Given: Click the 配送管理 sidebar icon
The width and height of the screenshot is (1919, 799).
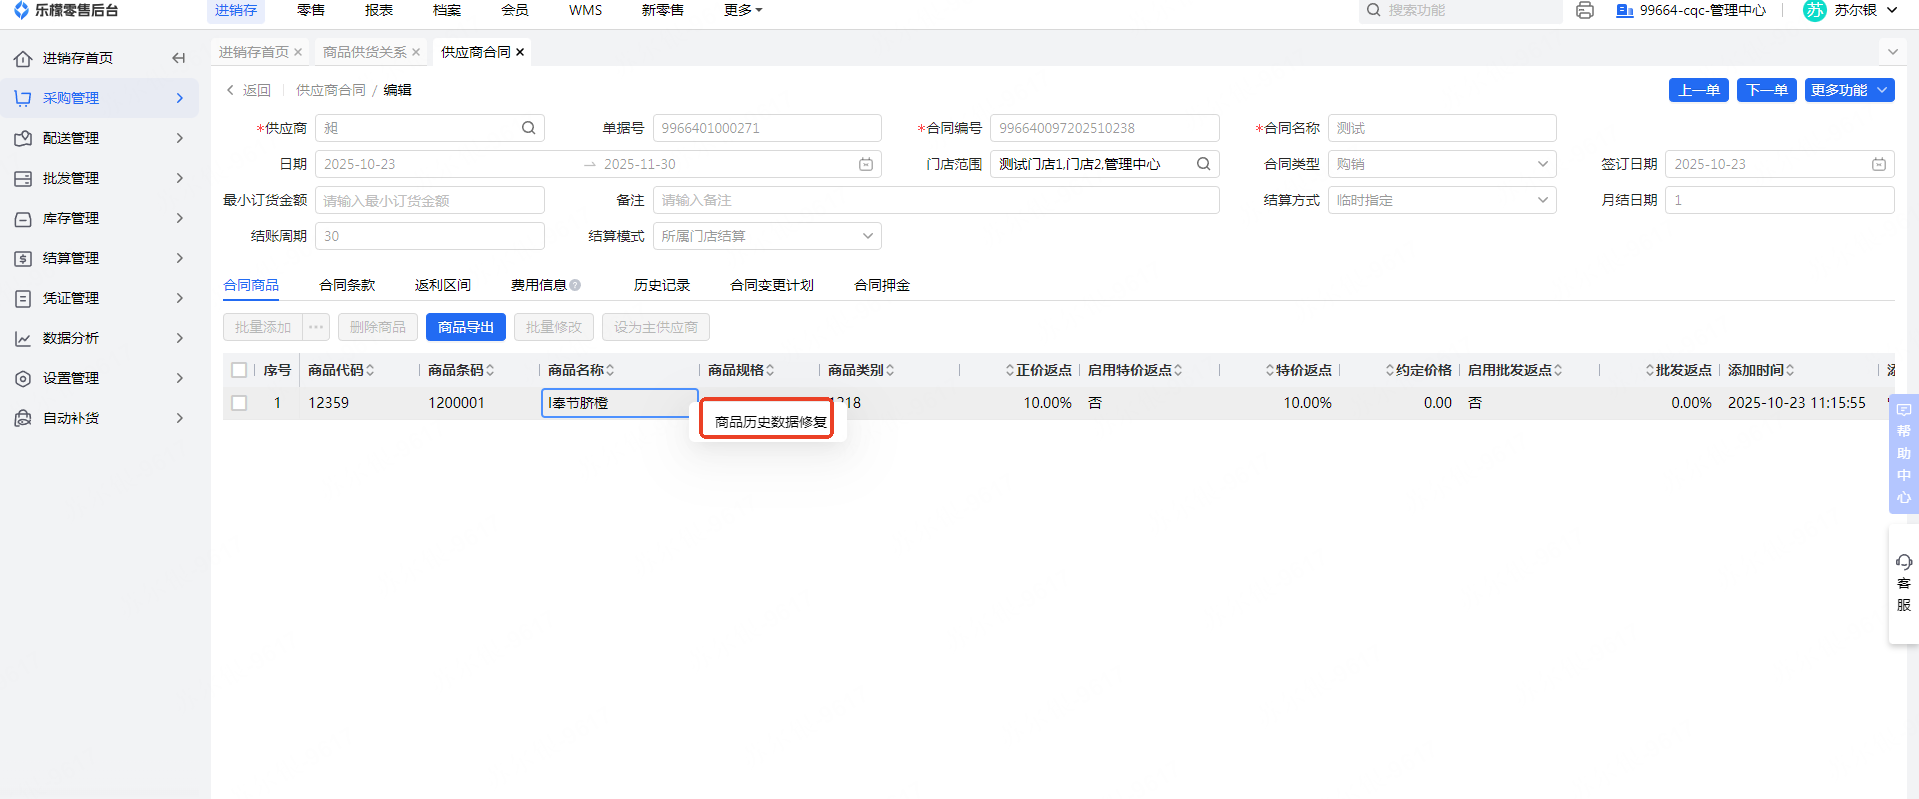Looking at the screenshot, I should (x=23, y=138).
